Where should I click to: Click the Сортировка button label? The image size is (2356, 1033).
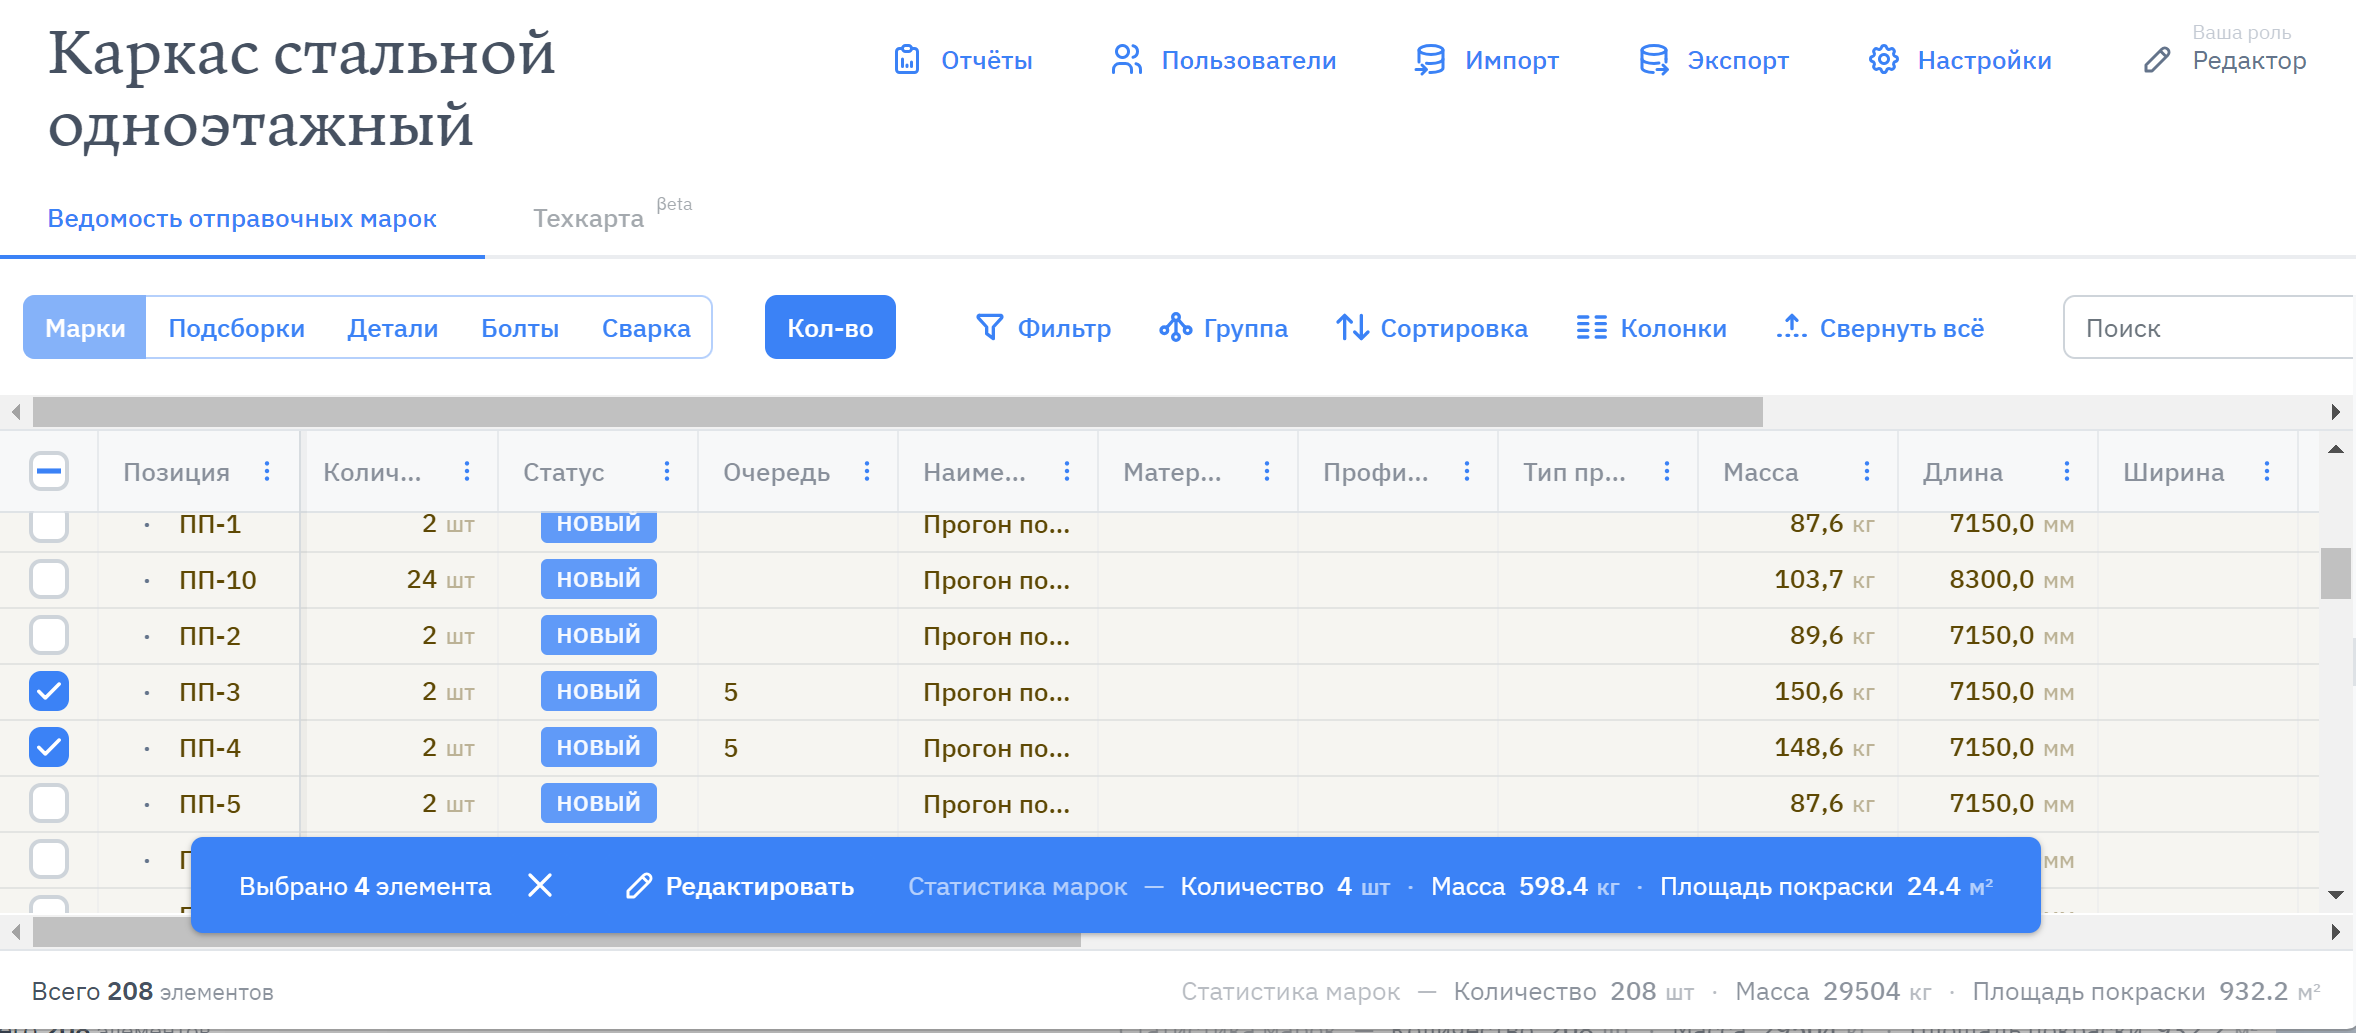tap(1454, 328)
